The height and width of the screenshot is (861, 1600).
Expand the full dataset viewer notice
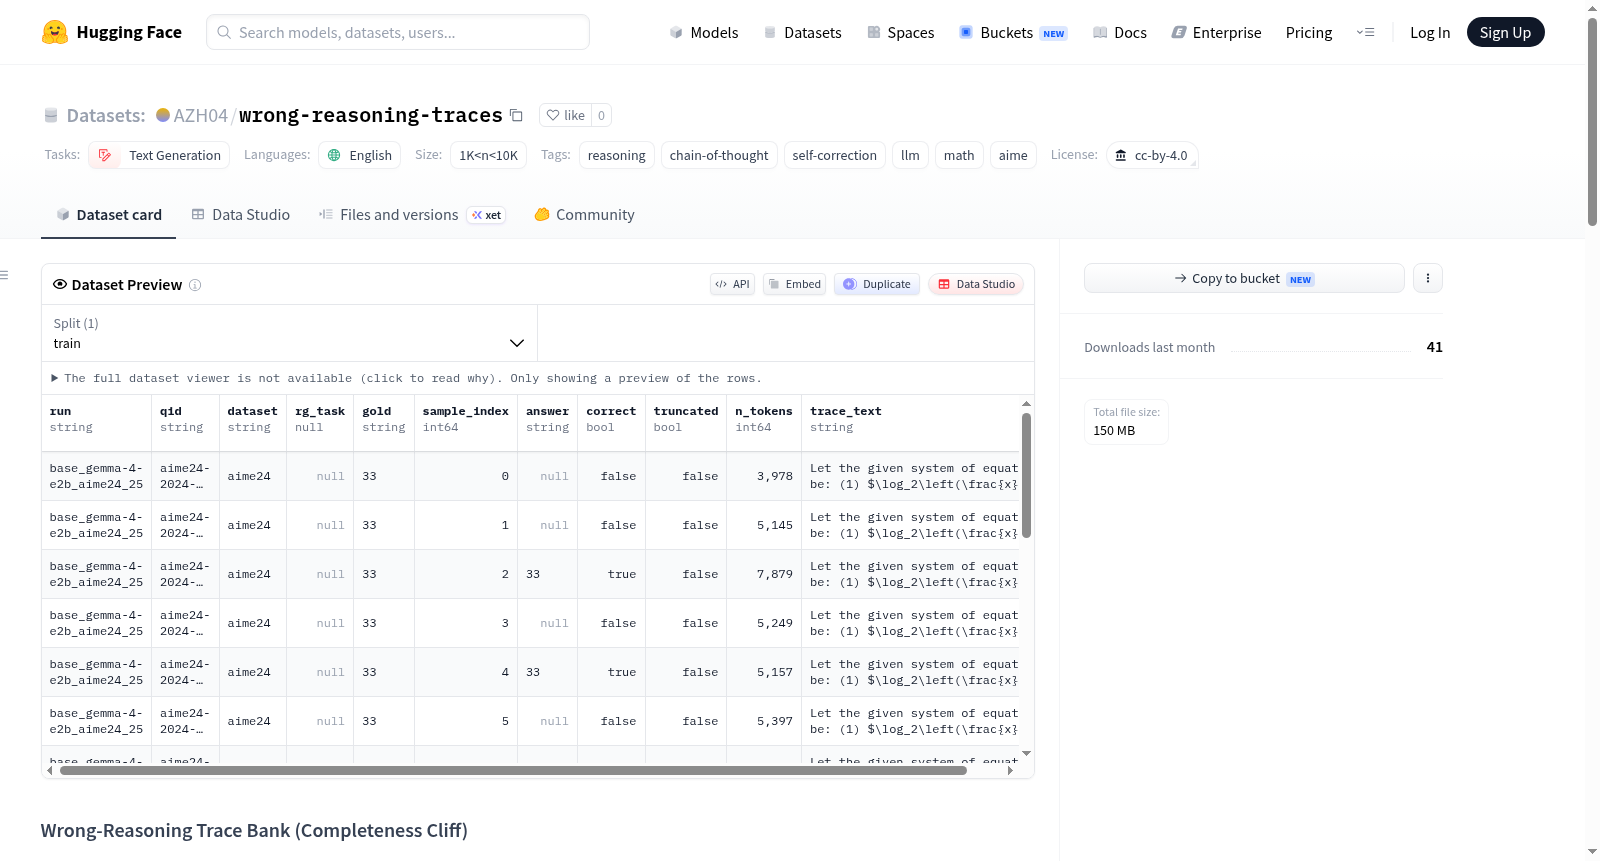[x=407, y=378]
